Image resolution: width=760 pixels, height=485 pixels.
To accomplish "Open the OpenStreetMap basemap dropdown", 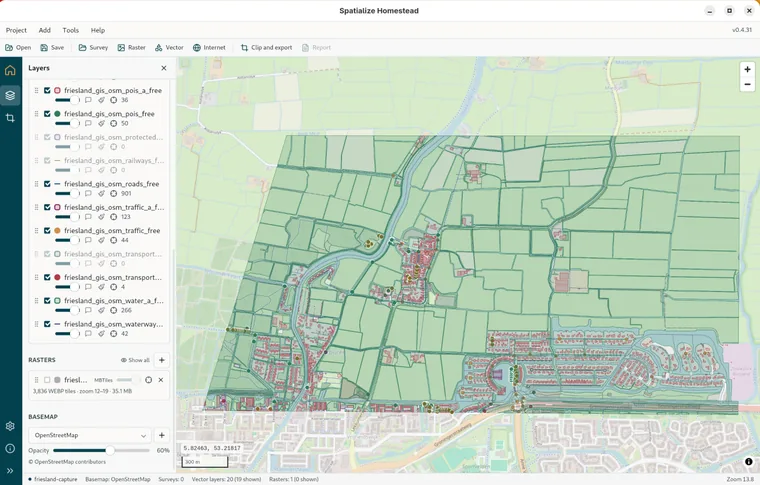I will [x=90, y=435].
